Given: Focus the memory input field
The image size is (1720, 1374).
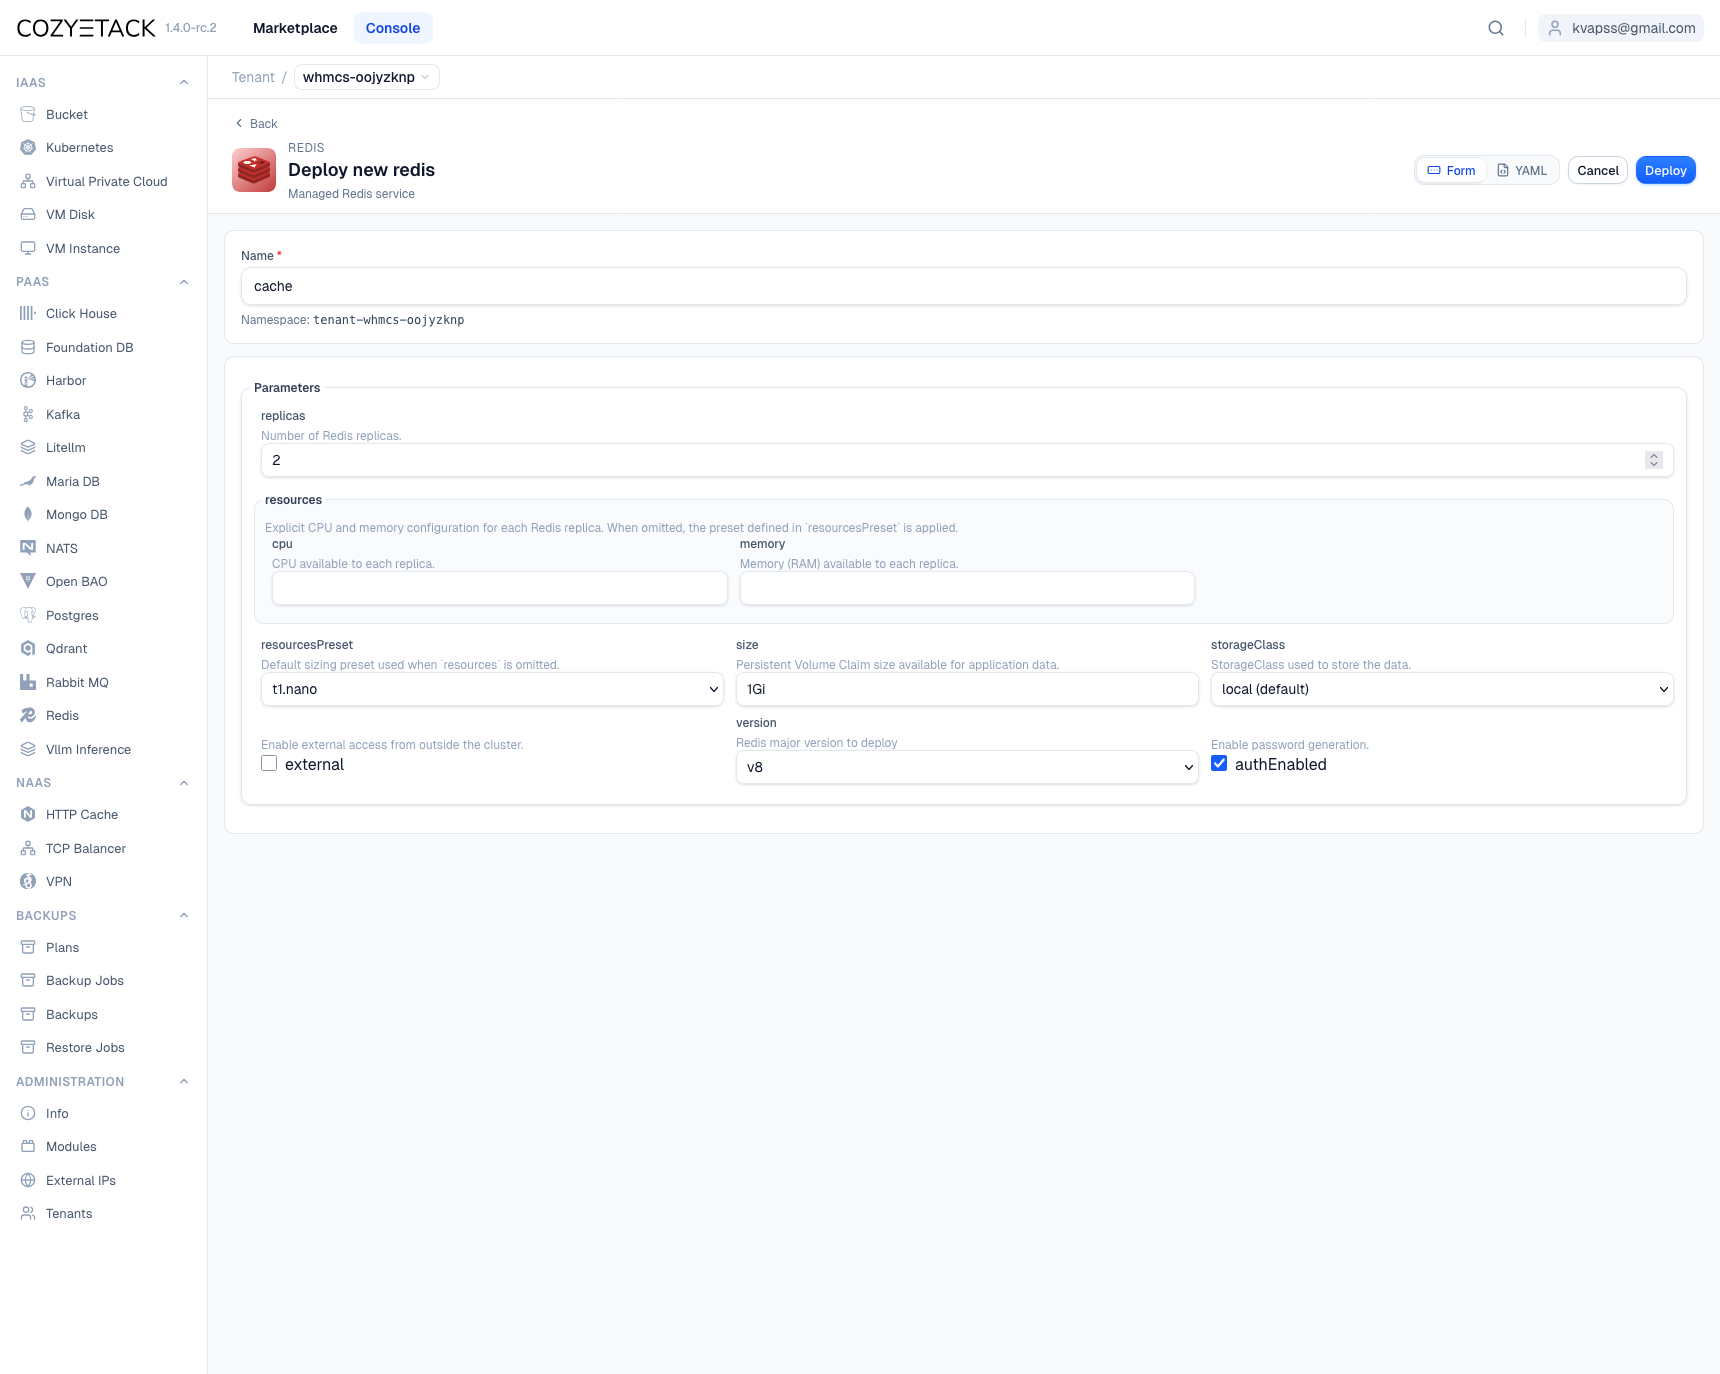Looking at the screenshot, I should (967, 588).
